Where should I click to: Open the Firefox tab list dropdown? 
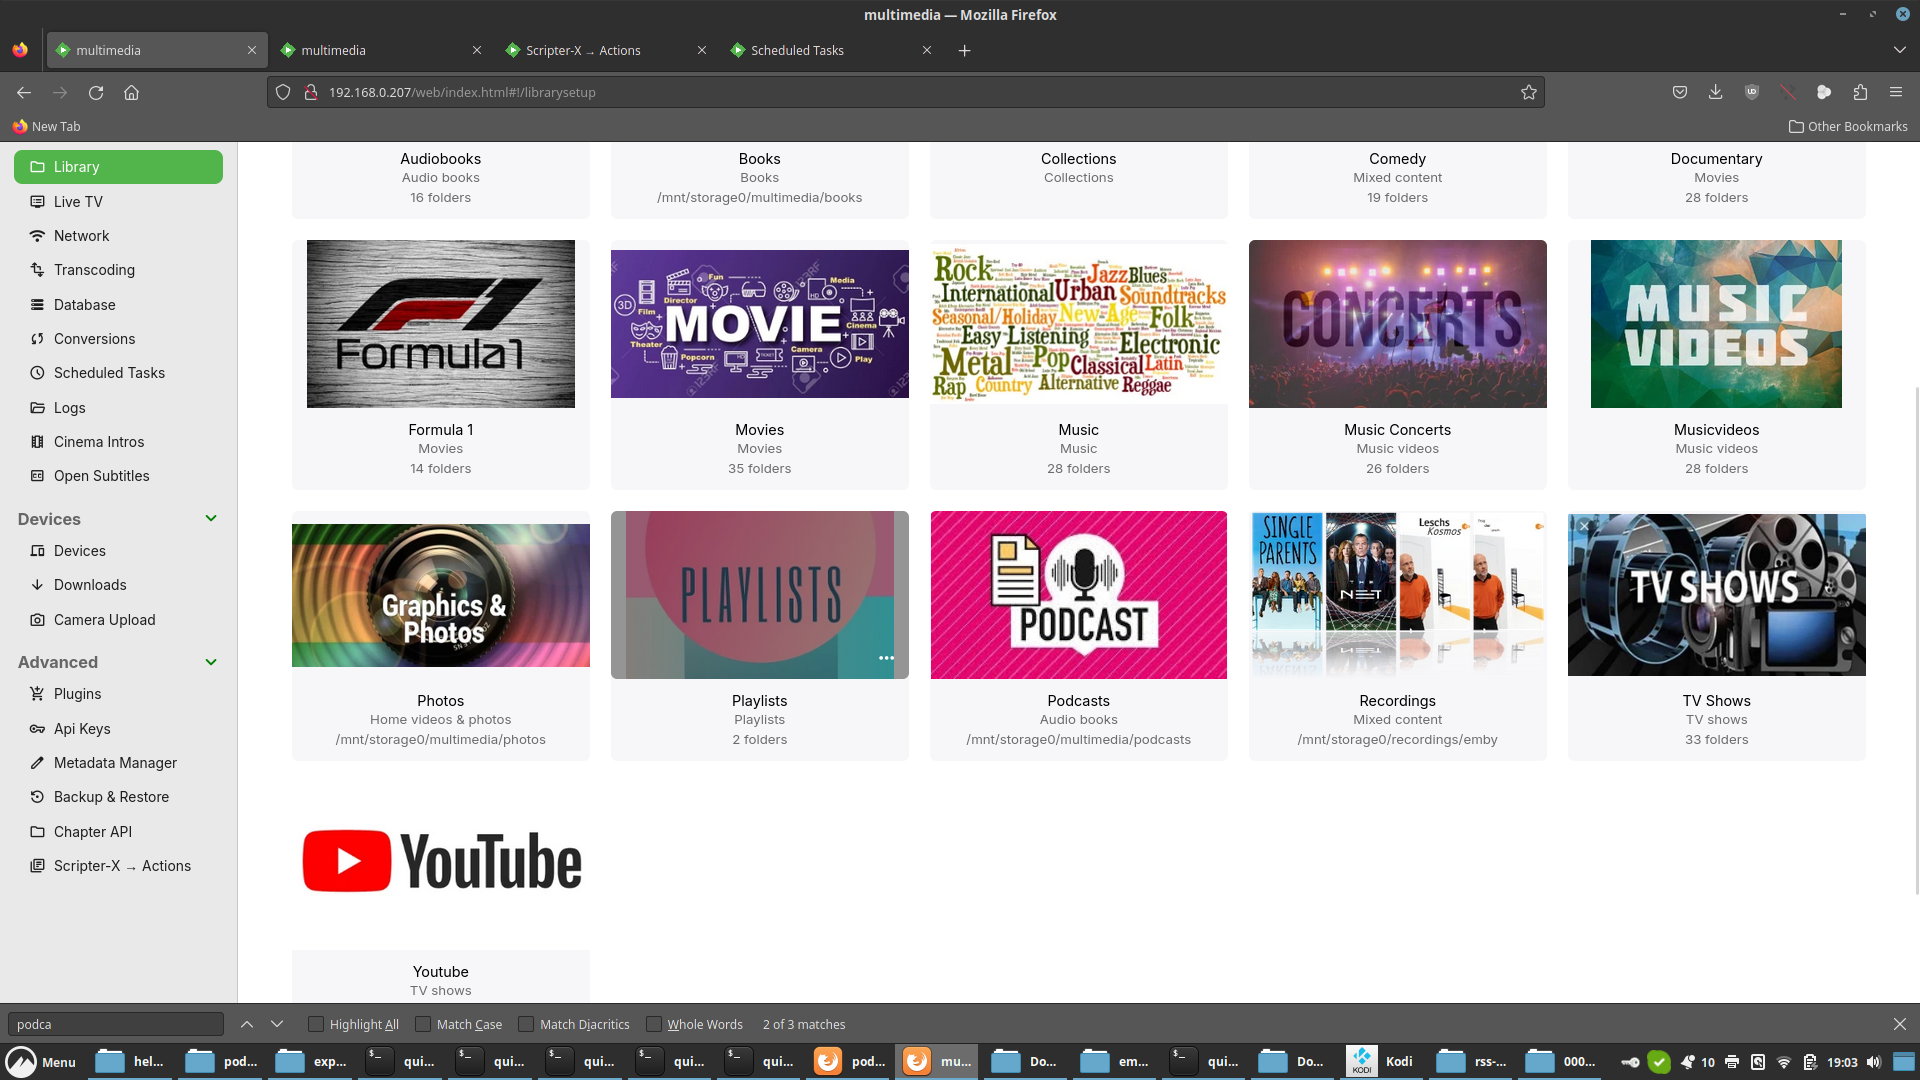pyautogui.click(x=1899, y=50)
